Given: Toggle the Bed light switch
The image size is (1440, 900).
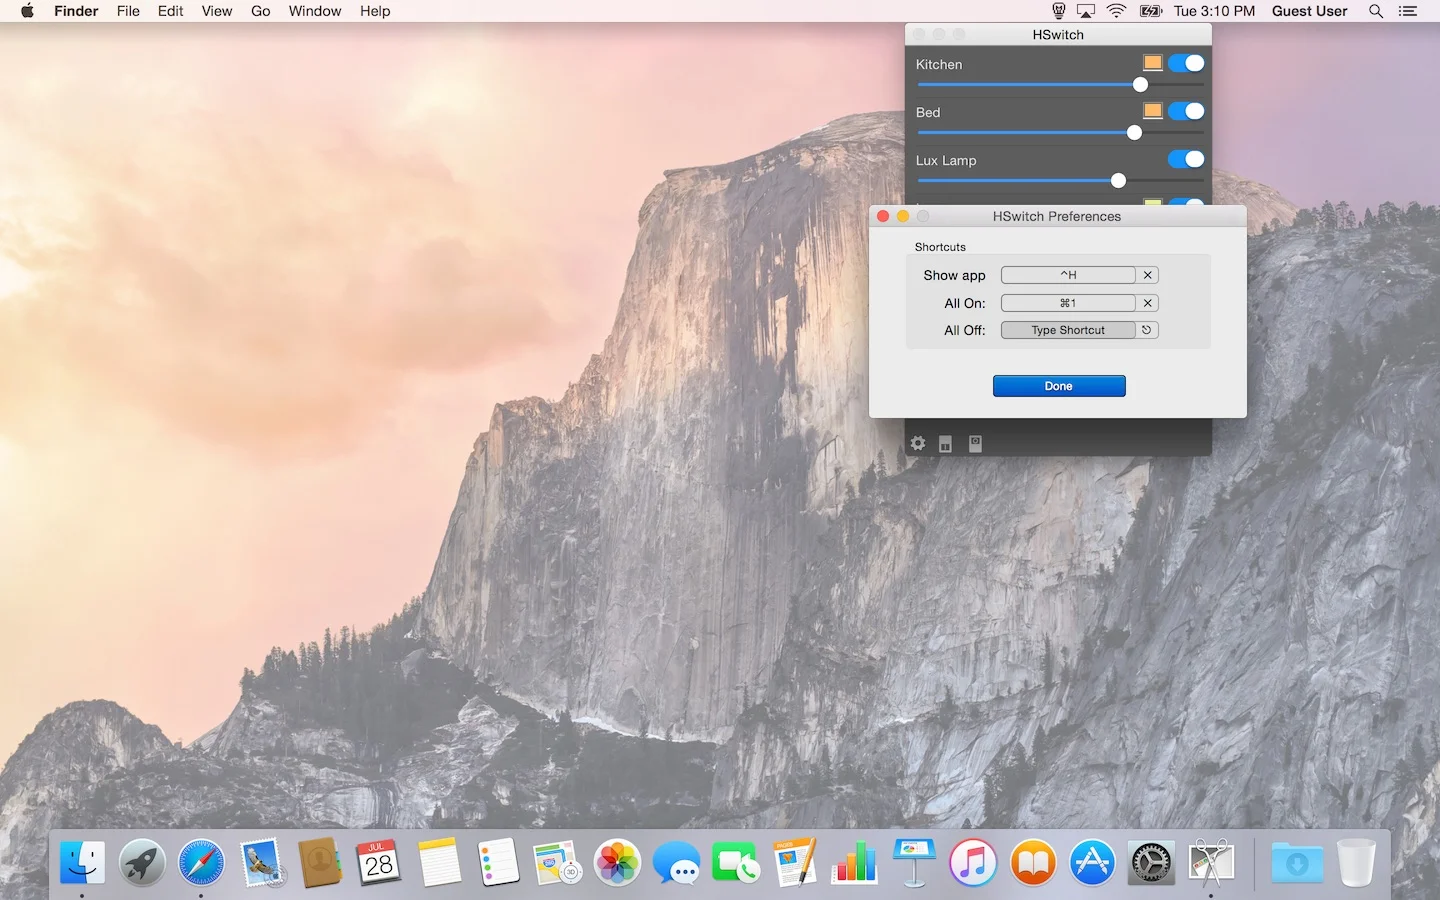Looking at the screenshot, I should coord(1186,111).
